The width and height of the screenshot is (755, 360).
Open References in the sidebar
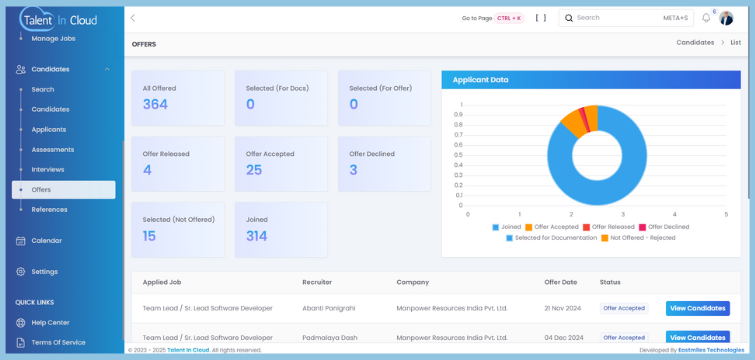(x=50, y=209)
